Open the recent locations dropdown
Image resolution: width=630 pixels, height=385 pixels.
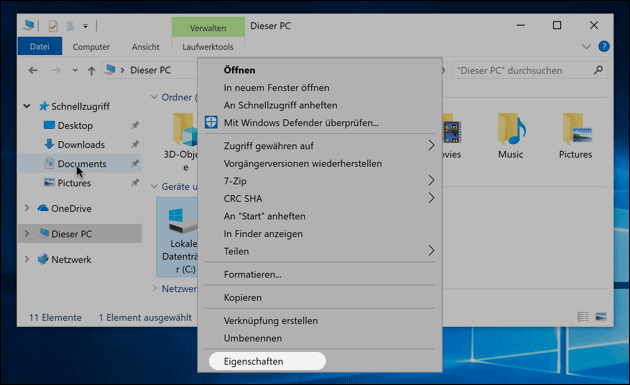click(75, 71)
